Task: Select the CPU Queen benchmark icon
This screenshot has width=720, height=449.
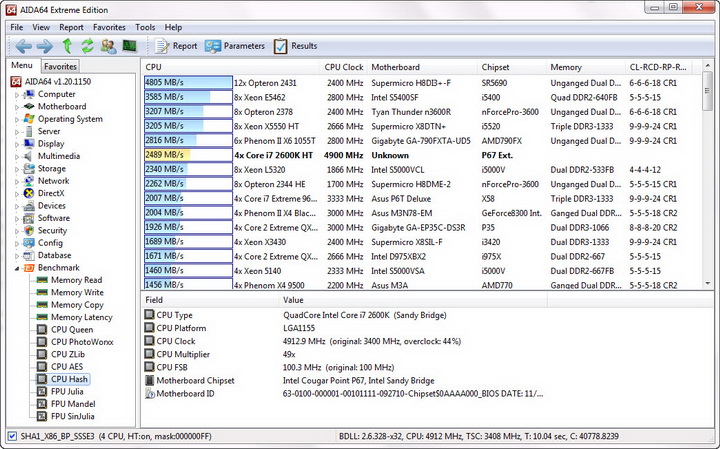Action: [42, 330]
